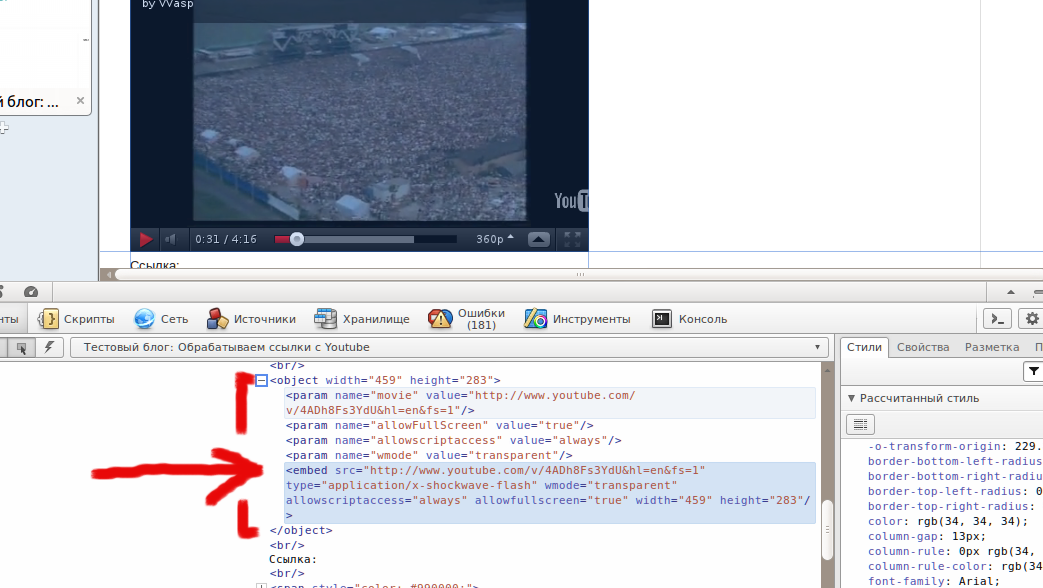Screen dimensions: 1043x588
Task: Click the video progress slider handle
Action: 297,239
